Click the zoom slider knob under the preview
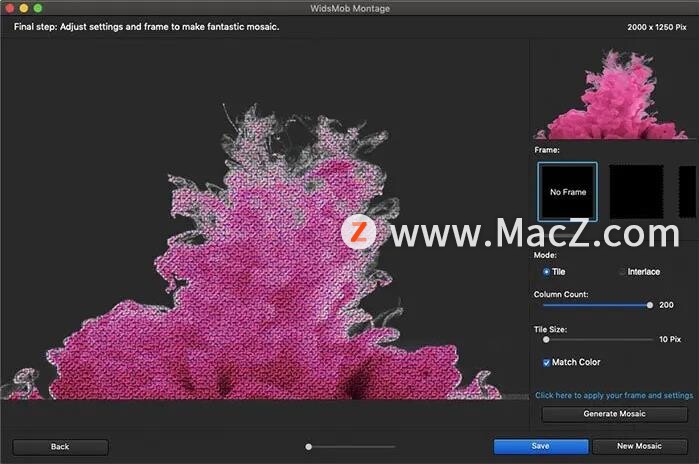 pos(308,447)
